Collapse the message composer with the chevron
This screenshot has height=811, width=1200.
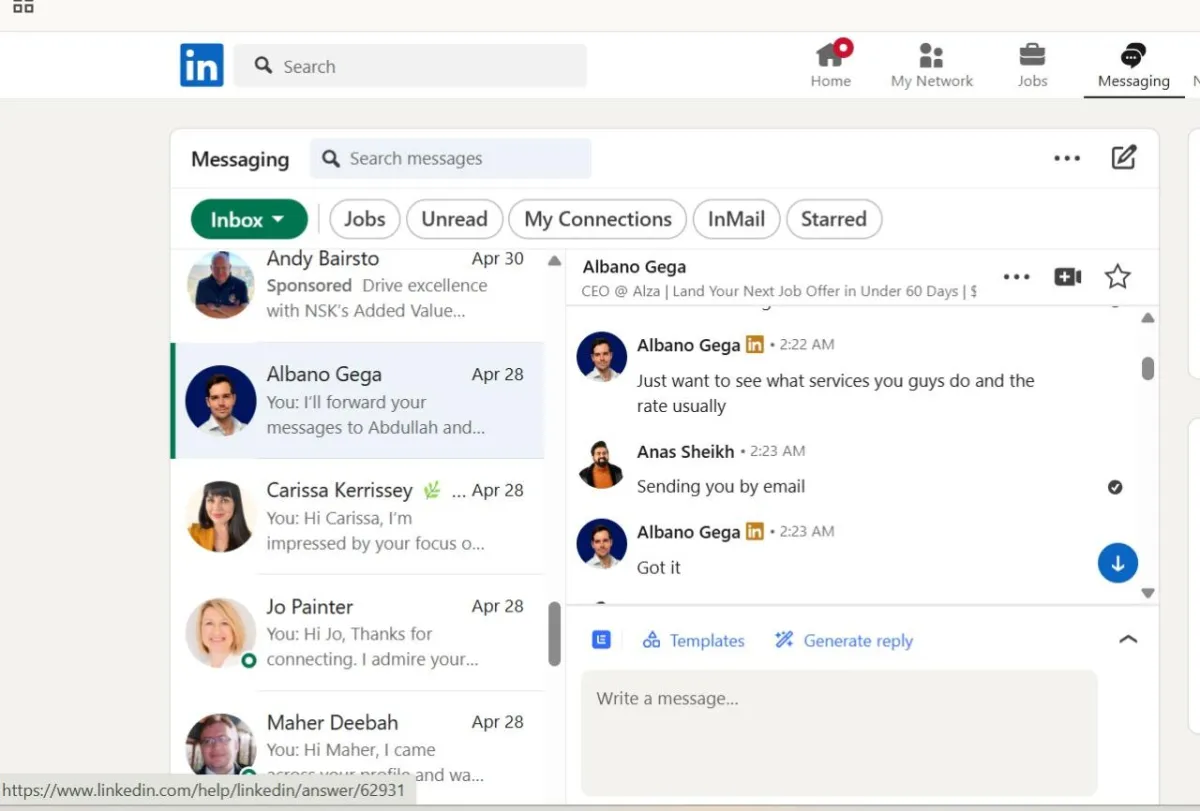(1128, 639)
